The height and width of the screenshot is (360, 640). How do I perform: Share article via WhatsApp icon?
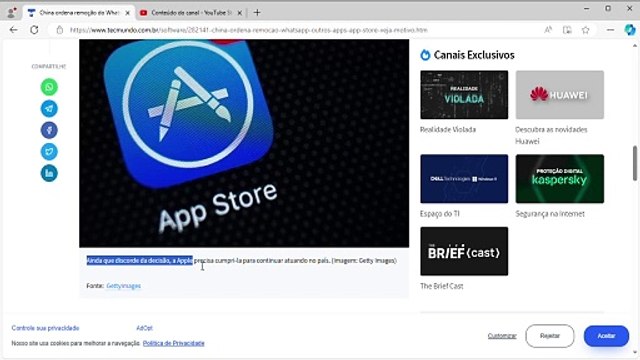pyautogui.click(x=49, y=87)
